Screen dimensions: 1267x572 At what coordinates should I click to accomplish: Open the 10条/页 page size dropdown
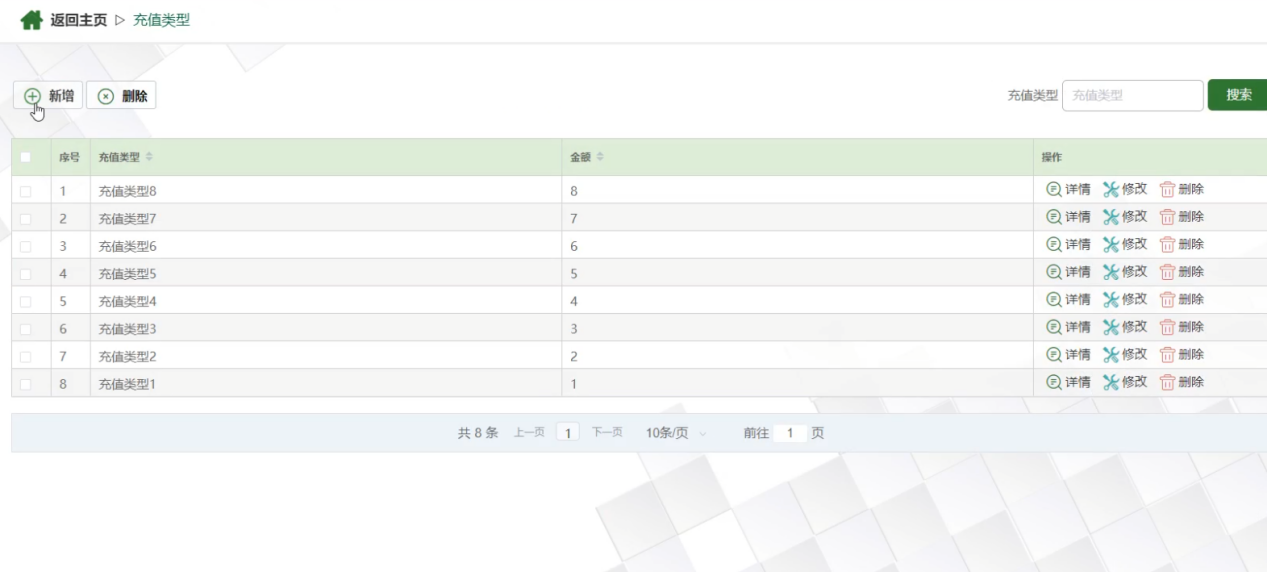point(676,433)
